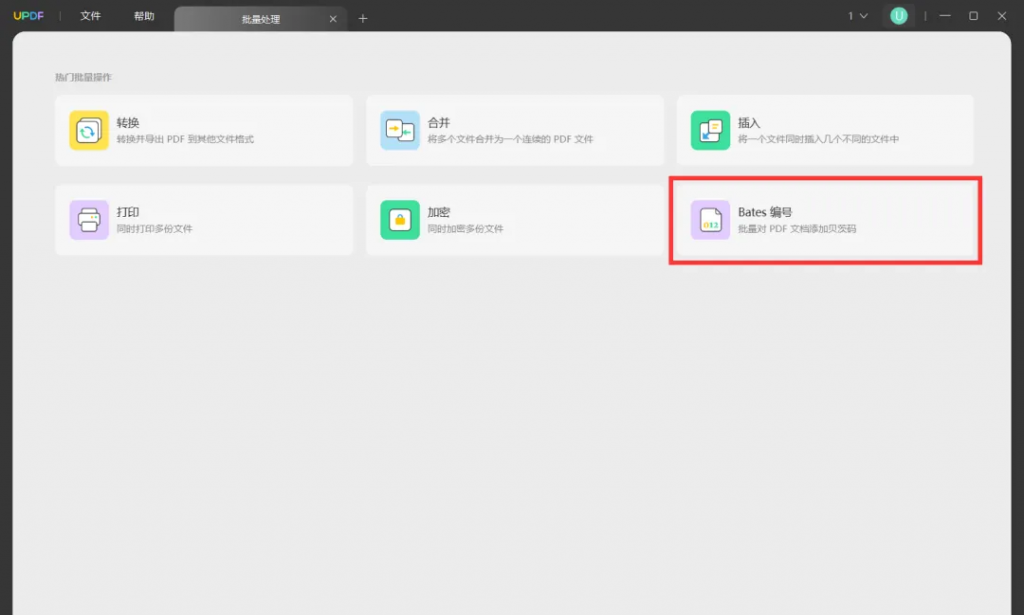Click description 同时加密多份文件

click(x=466, y=229)
